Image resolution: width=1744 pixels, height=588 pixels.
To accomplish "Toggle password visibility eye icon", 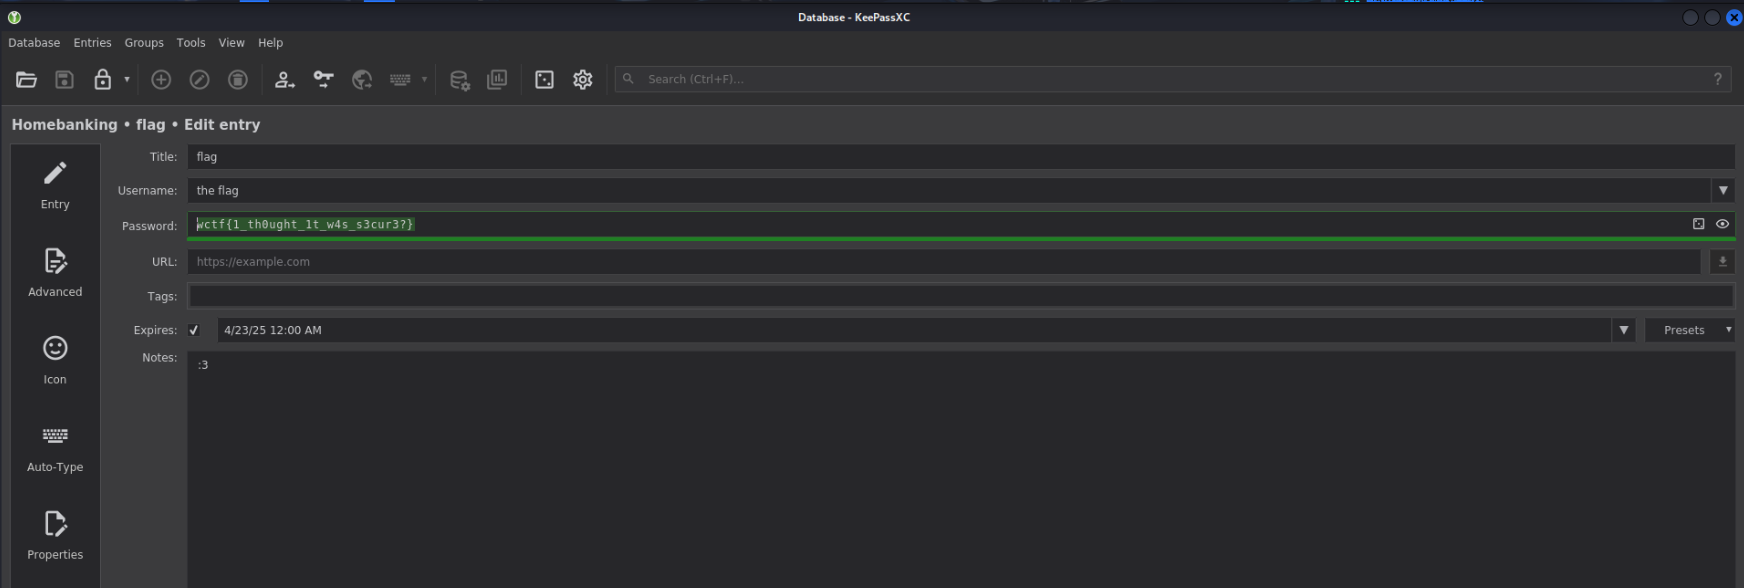I will click(1722, 224).
